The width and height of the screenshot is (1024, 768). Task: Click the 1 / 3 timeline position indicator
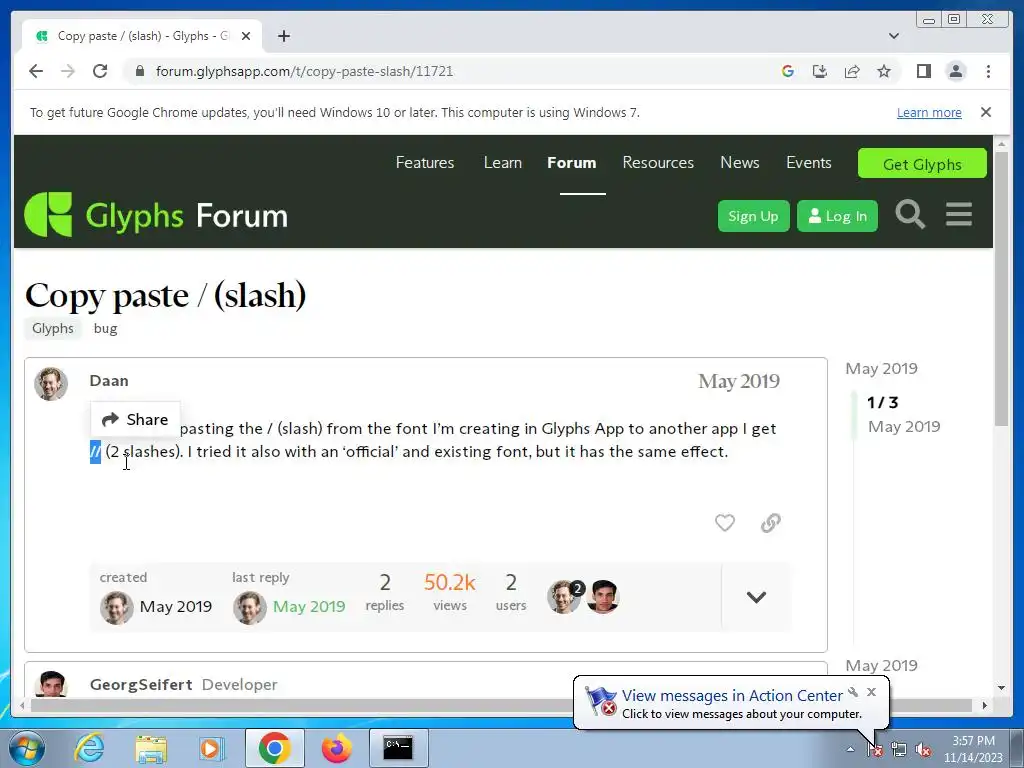[x=882, y=402]
